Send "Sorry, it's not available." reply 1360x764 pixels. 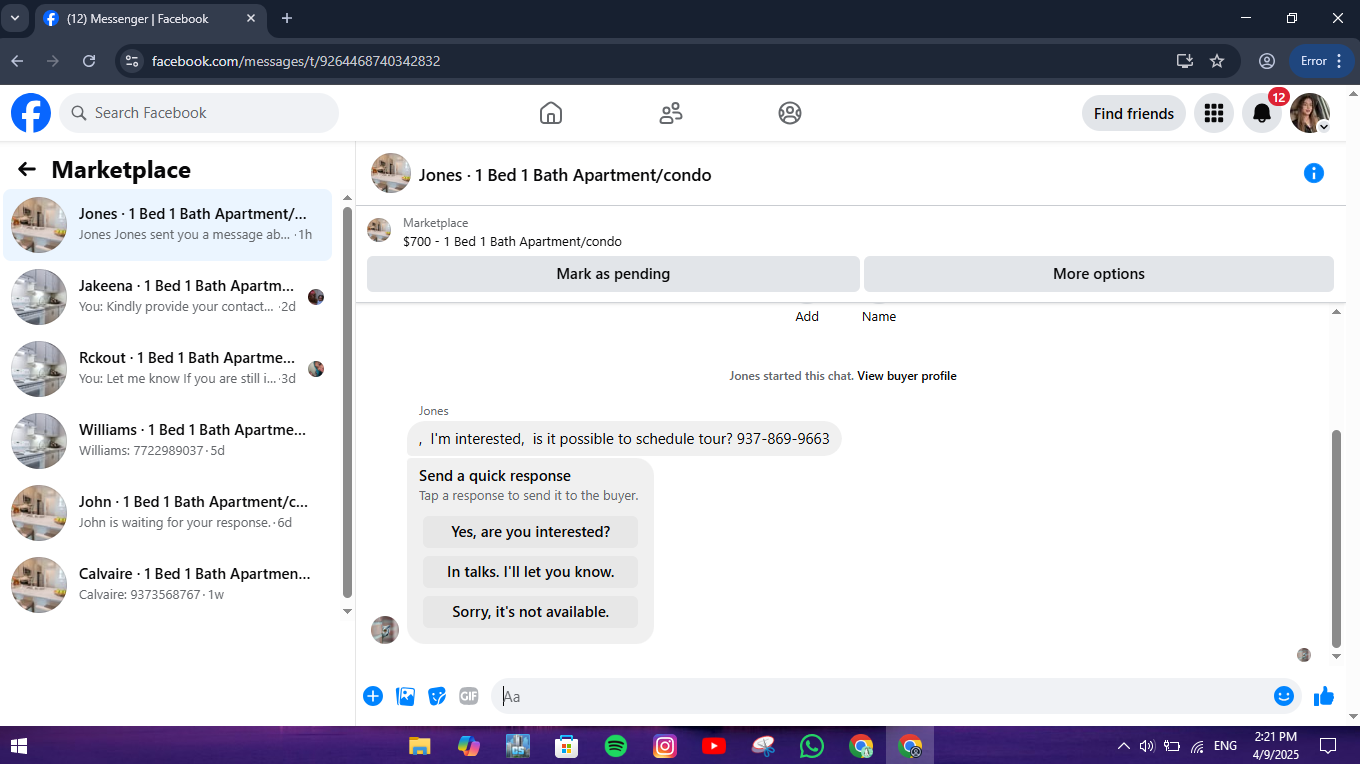(x=530, y=612)
